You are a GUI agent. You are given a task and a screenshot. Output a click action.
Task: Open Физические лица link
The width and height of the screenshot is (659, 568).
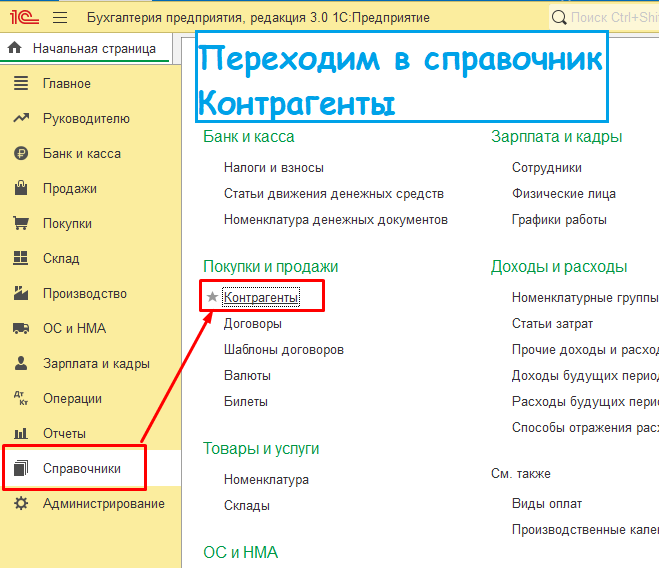564,194
